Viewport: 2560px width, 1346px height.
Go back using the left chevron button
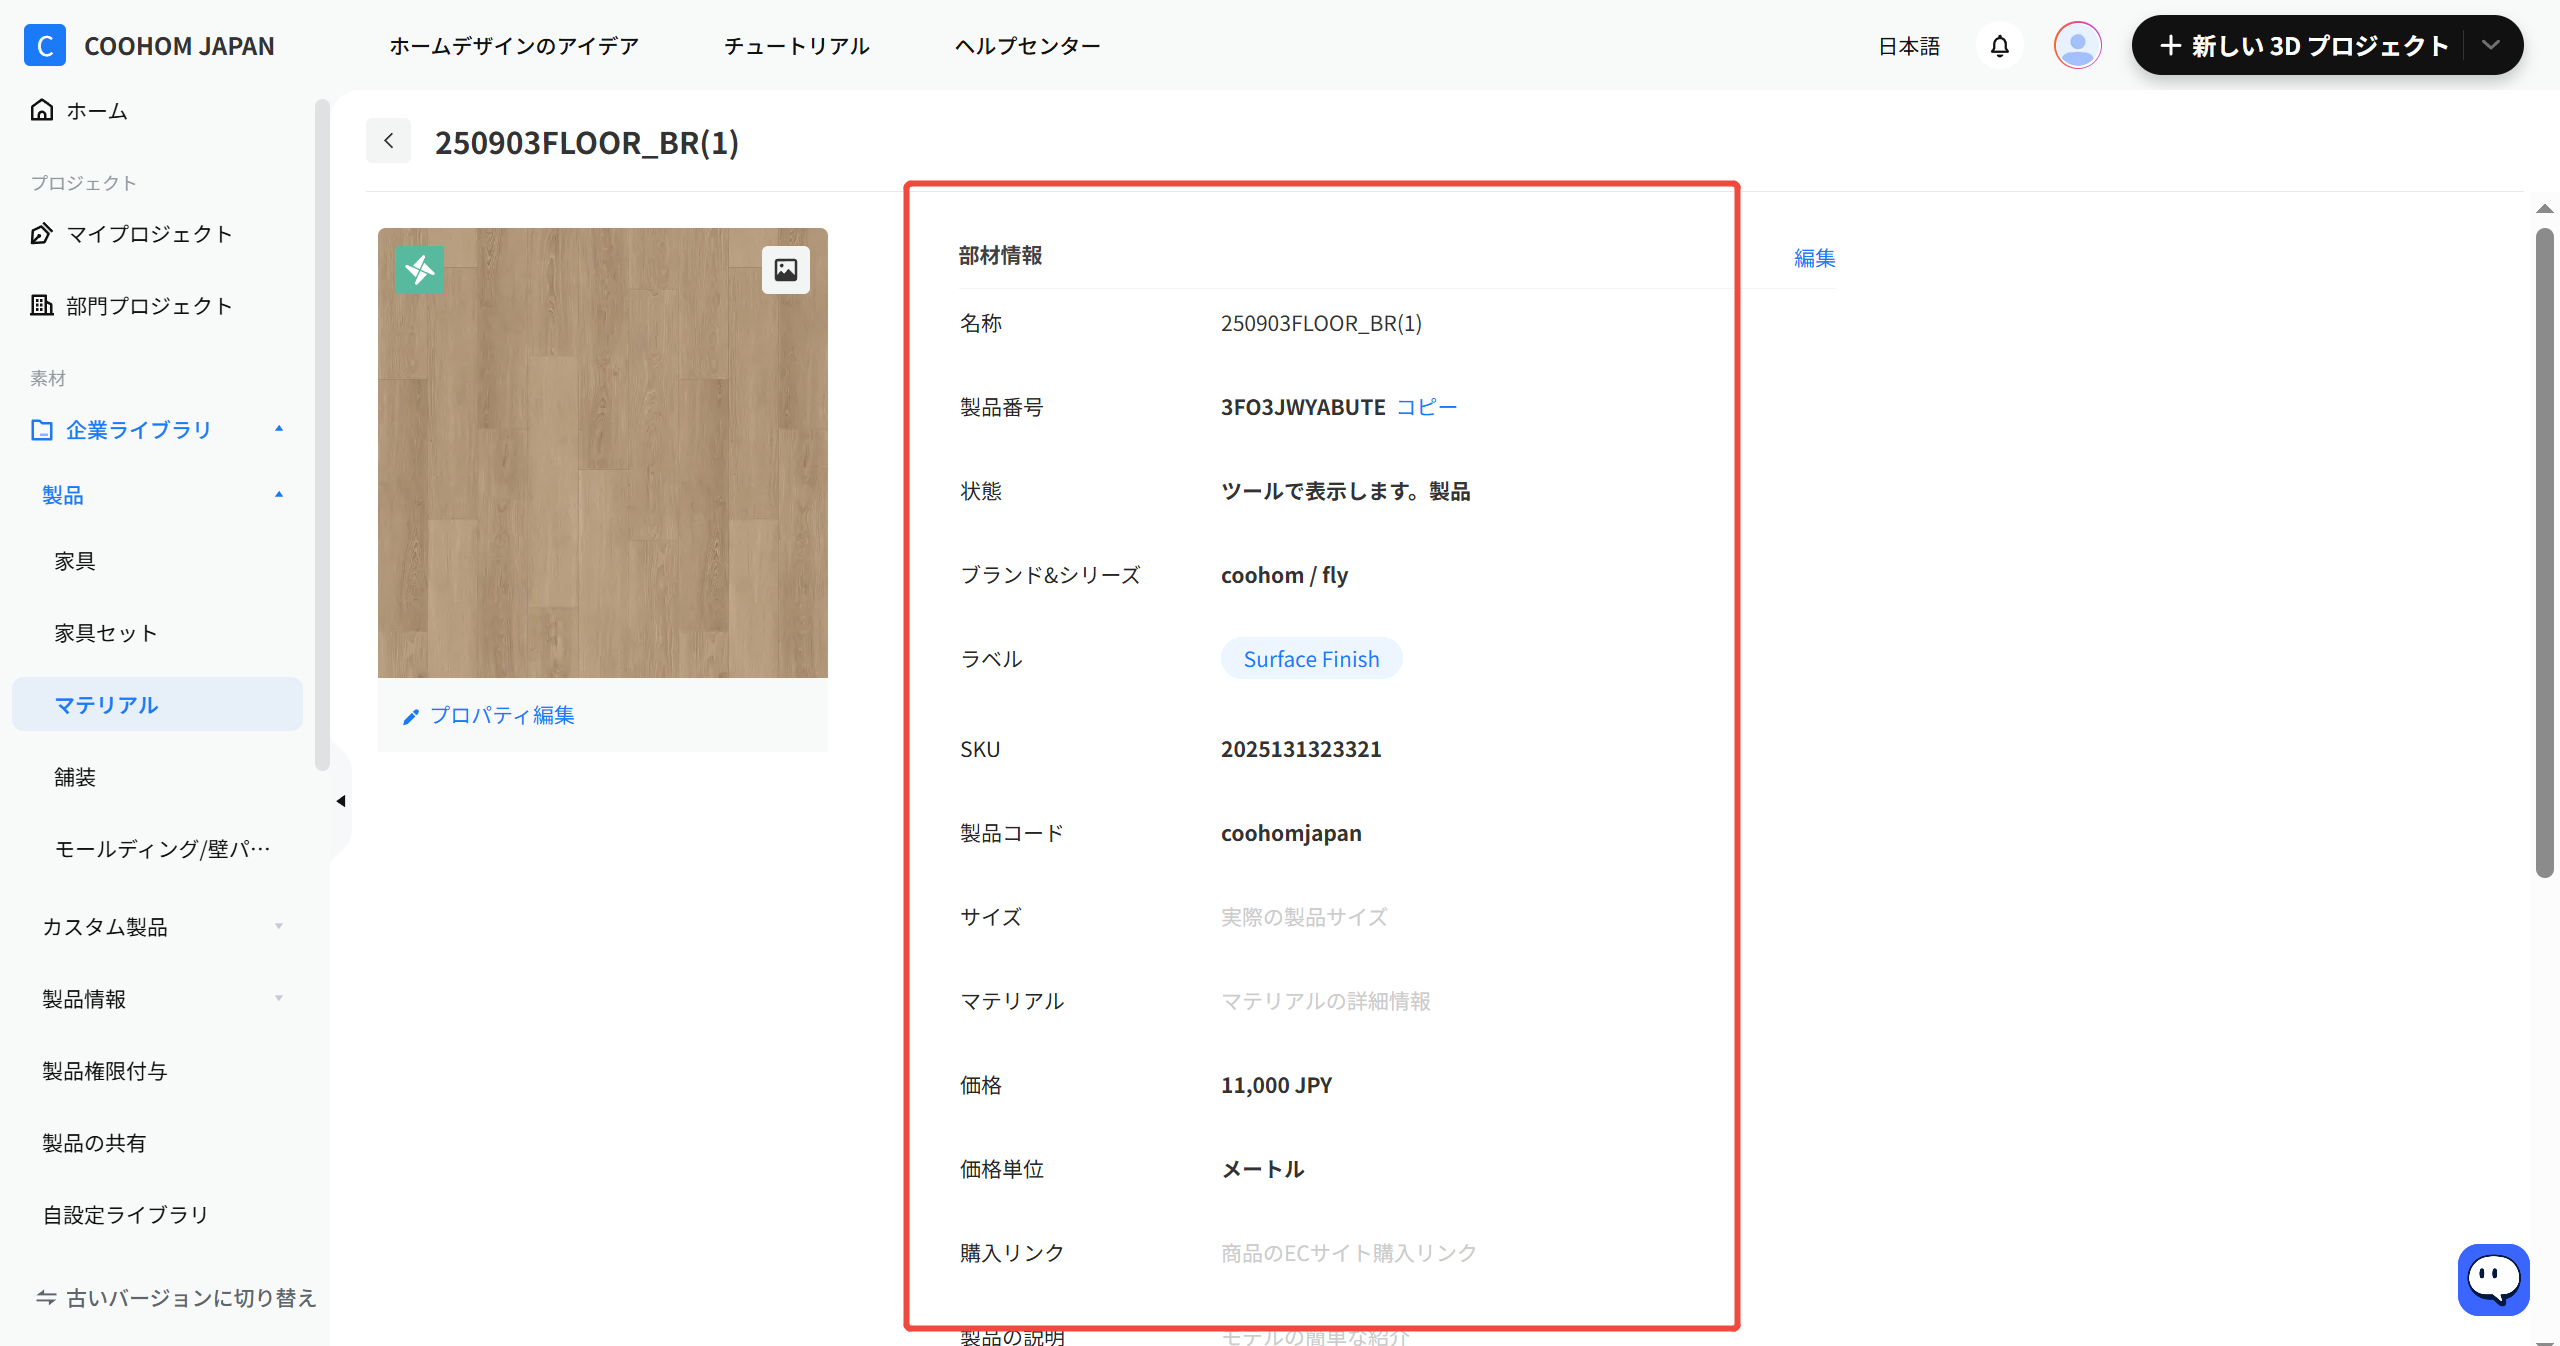(x=389, y=141)
